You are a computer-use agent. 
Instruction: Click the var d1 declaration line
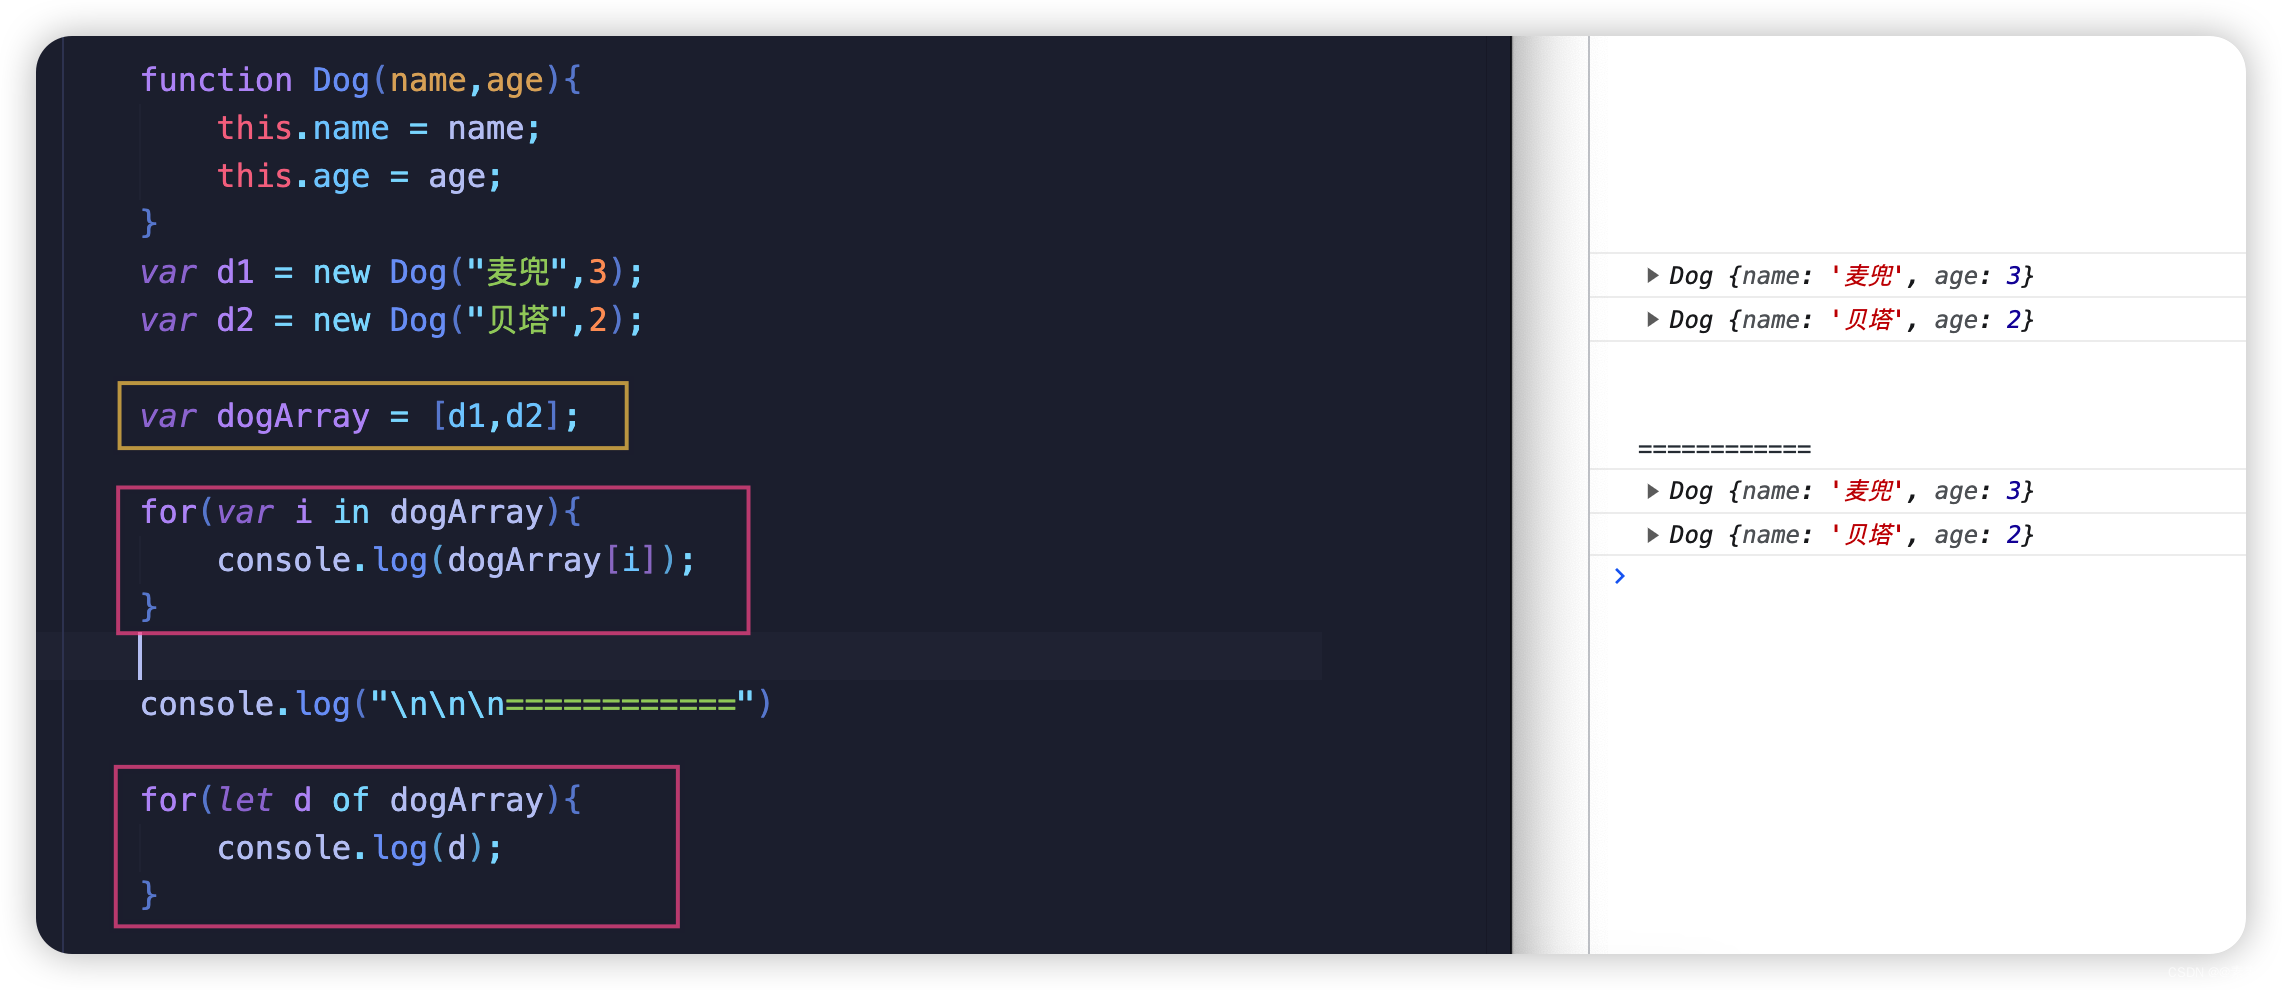click(391, 272)
